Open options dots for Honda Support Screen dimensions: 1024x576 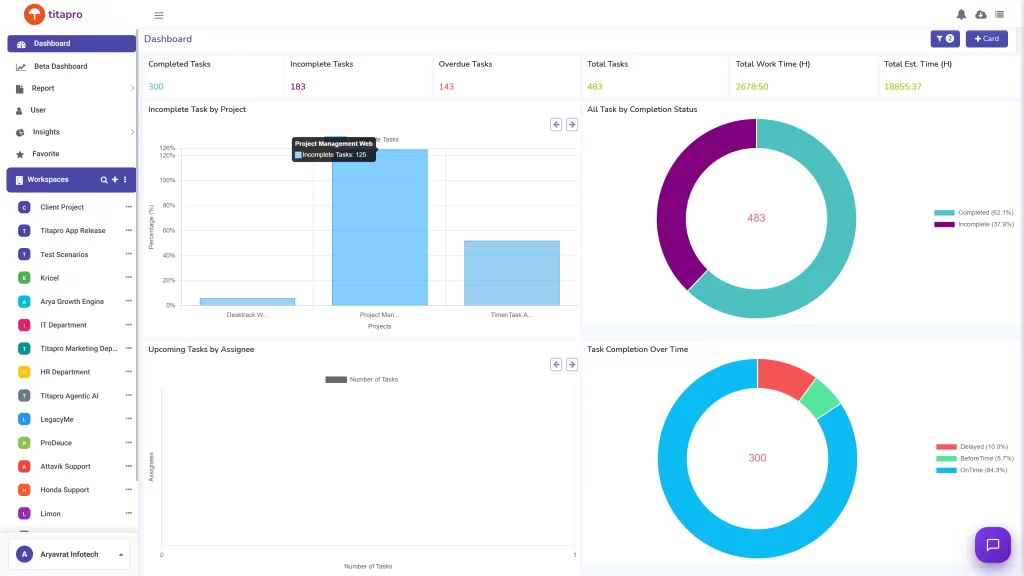click(x=129, y=489)
